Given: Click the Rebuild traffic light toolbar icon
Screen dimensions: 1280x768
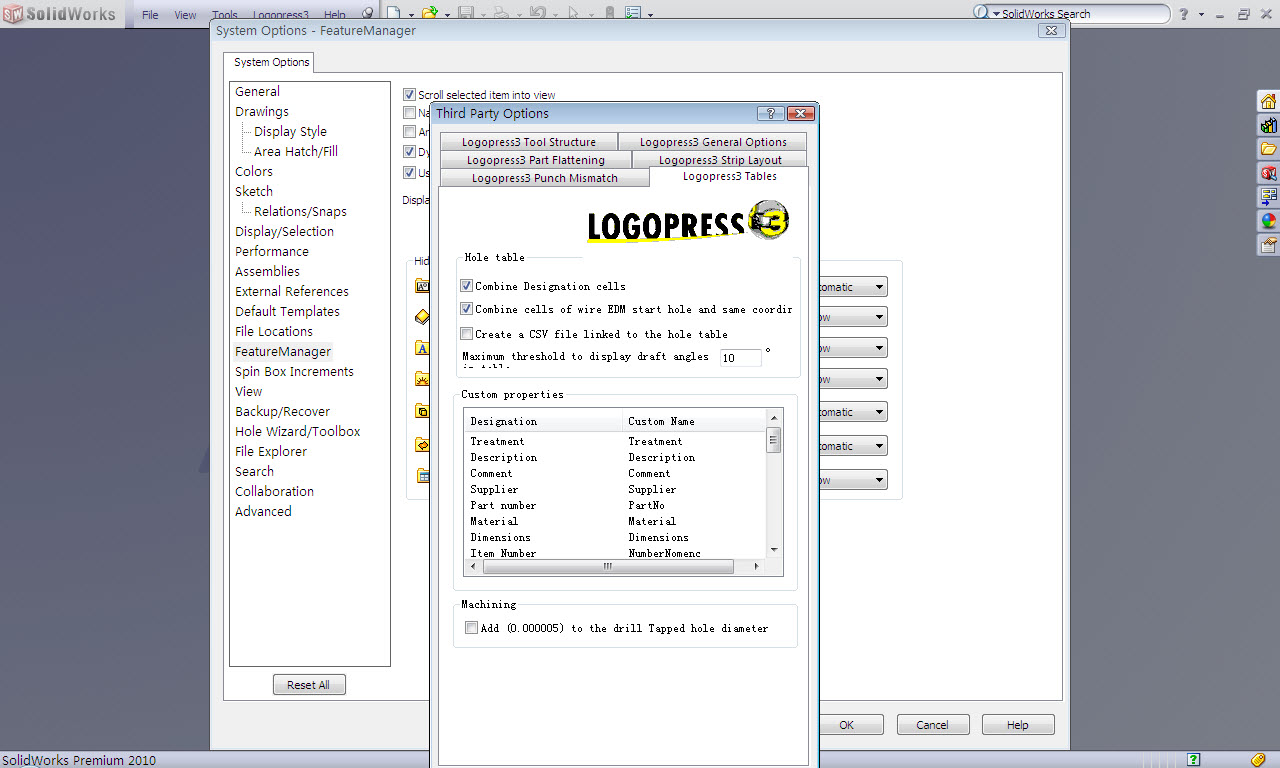Looking at the screenshot, I should coord(610,14).
